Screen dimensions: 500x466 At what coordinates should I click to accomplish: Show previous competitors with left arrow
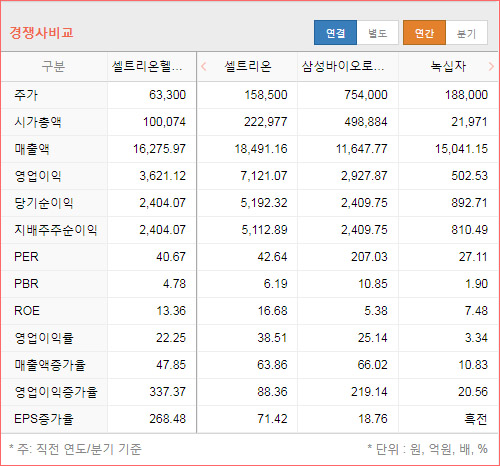204,66
